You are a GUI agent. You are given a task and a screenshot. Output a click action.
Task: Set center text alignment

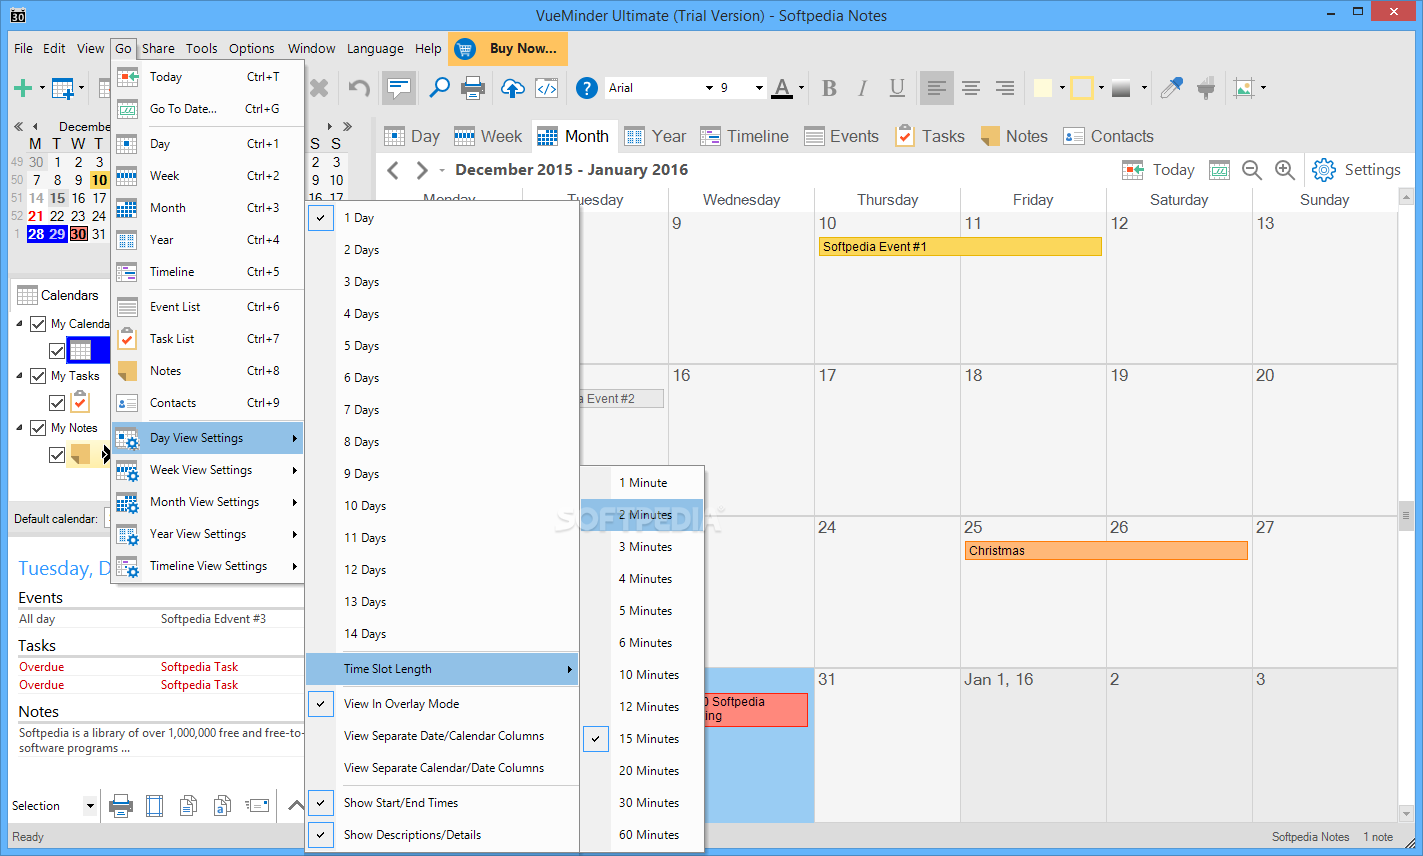[970, 88]
